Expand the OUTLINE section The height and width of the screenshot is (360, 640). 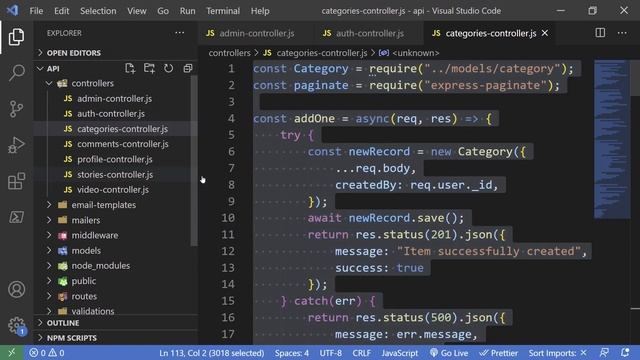tap(116, 322)
